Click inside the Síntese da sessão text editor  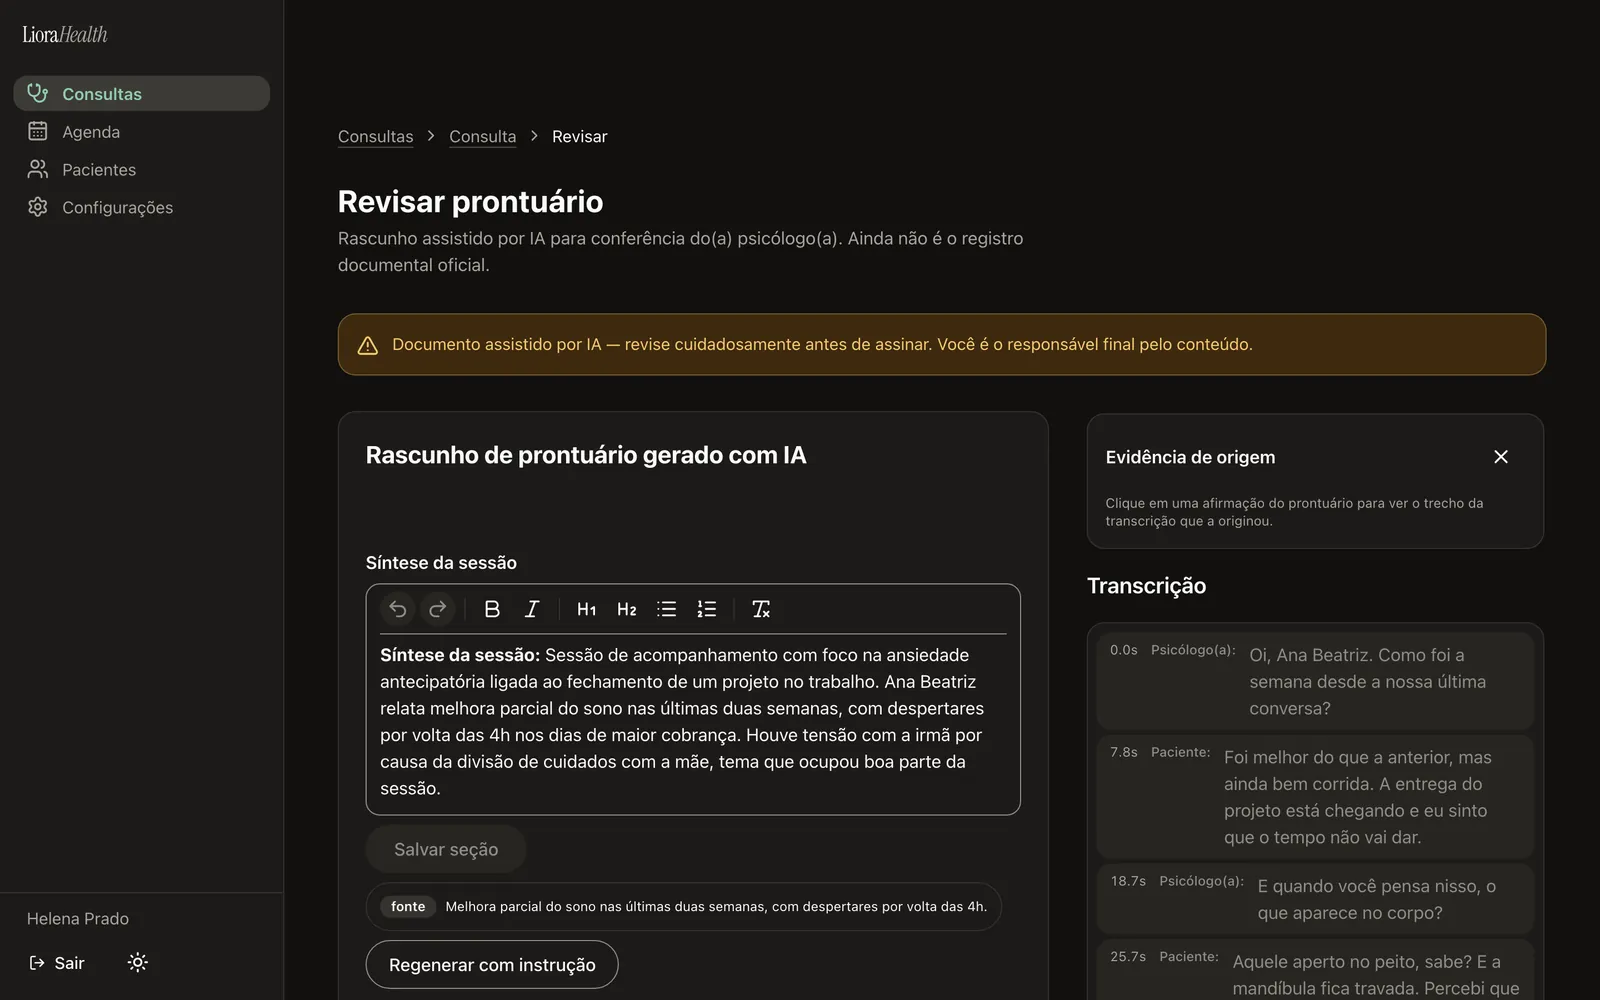[693, 722]
